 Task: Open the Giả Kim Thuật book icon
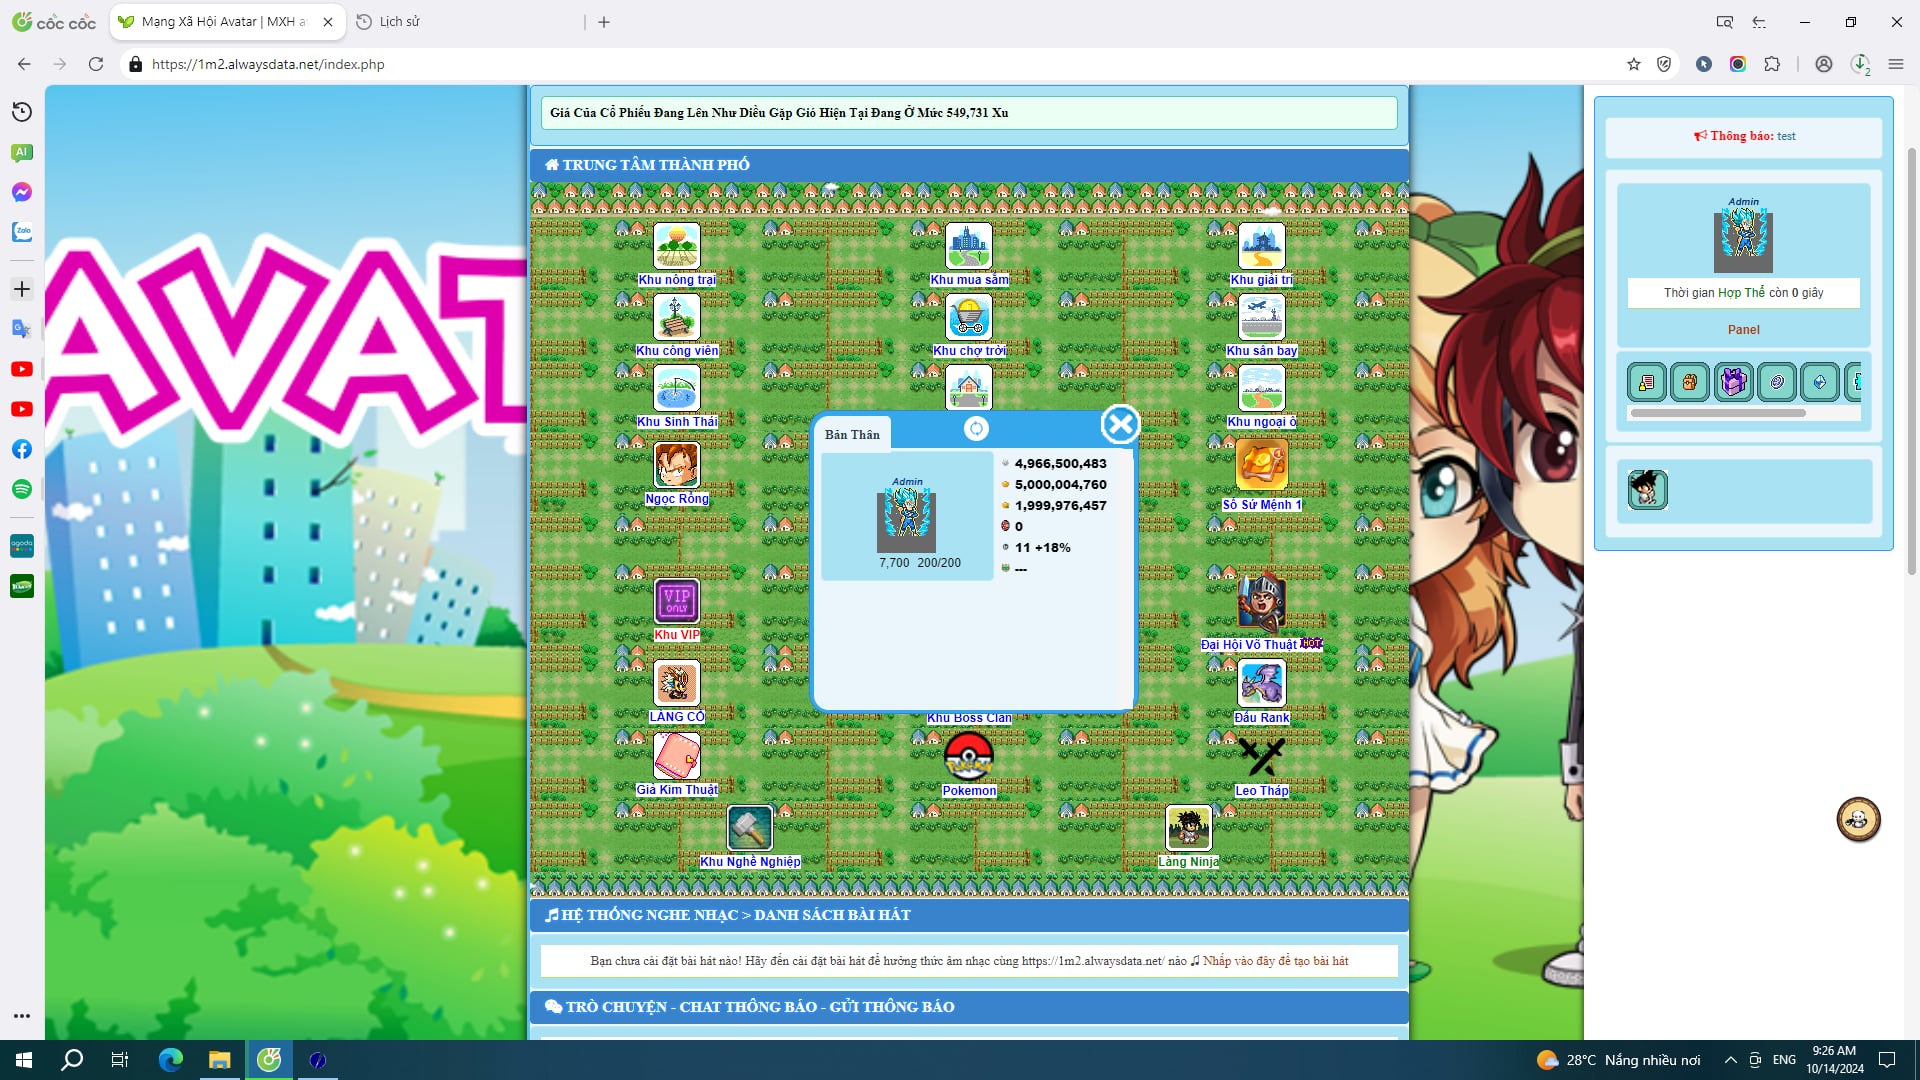[x=676, y=756]
